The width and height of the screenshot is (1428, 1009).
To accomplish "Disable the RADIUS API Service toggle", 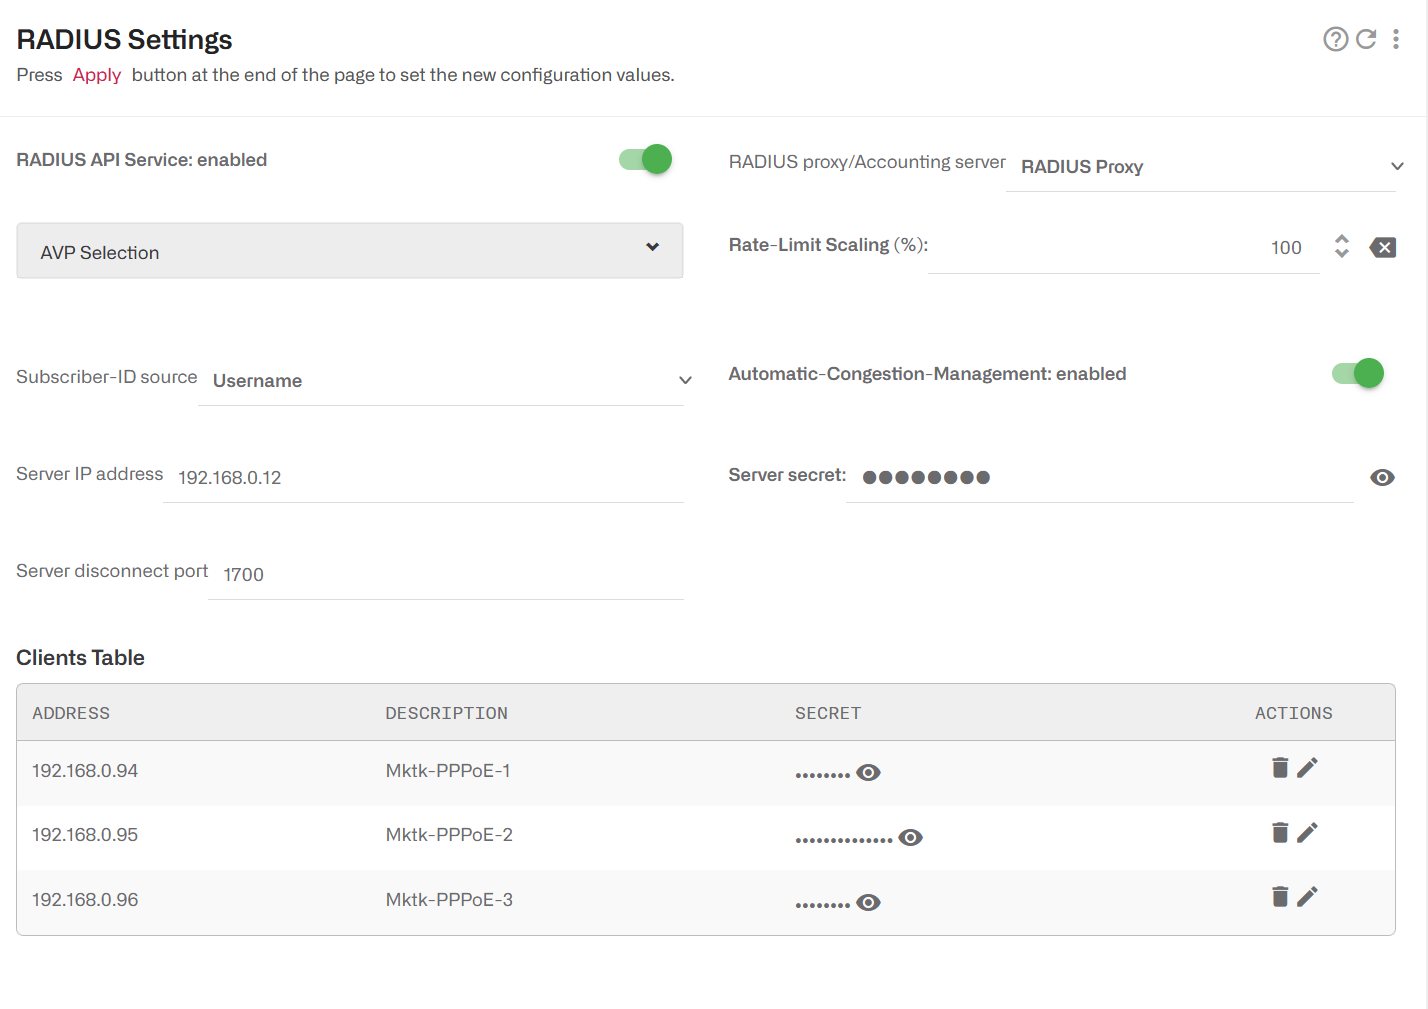I will (644, 159).
